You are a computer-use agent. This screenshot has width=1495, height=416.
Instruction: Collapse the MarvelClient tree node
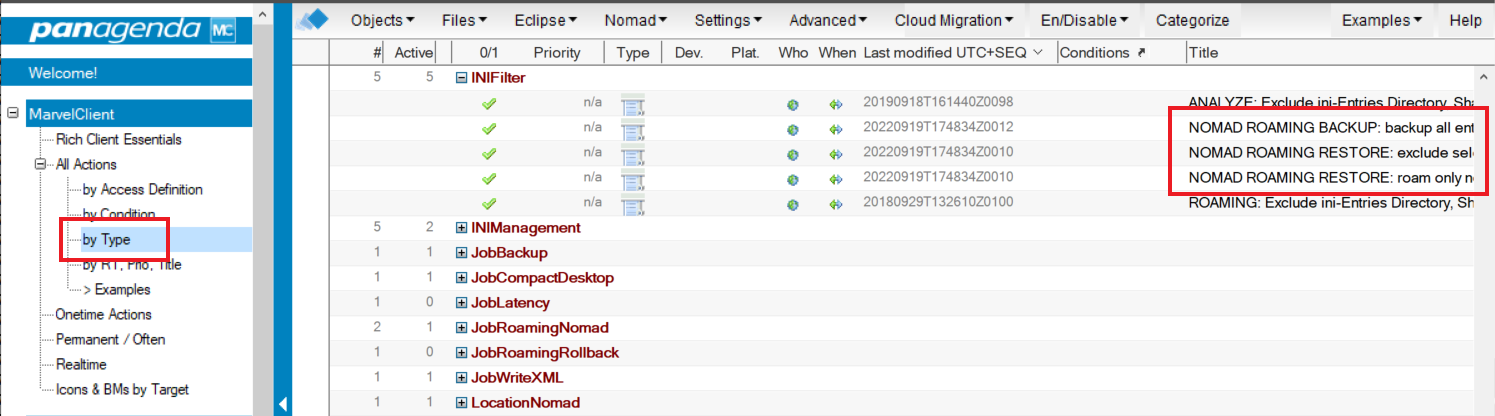[x=12, y=114]
